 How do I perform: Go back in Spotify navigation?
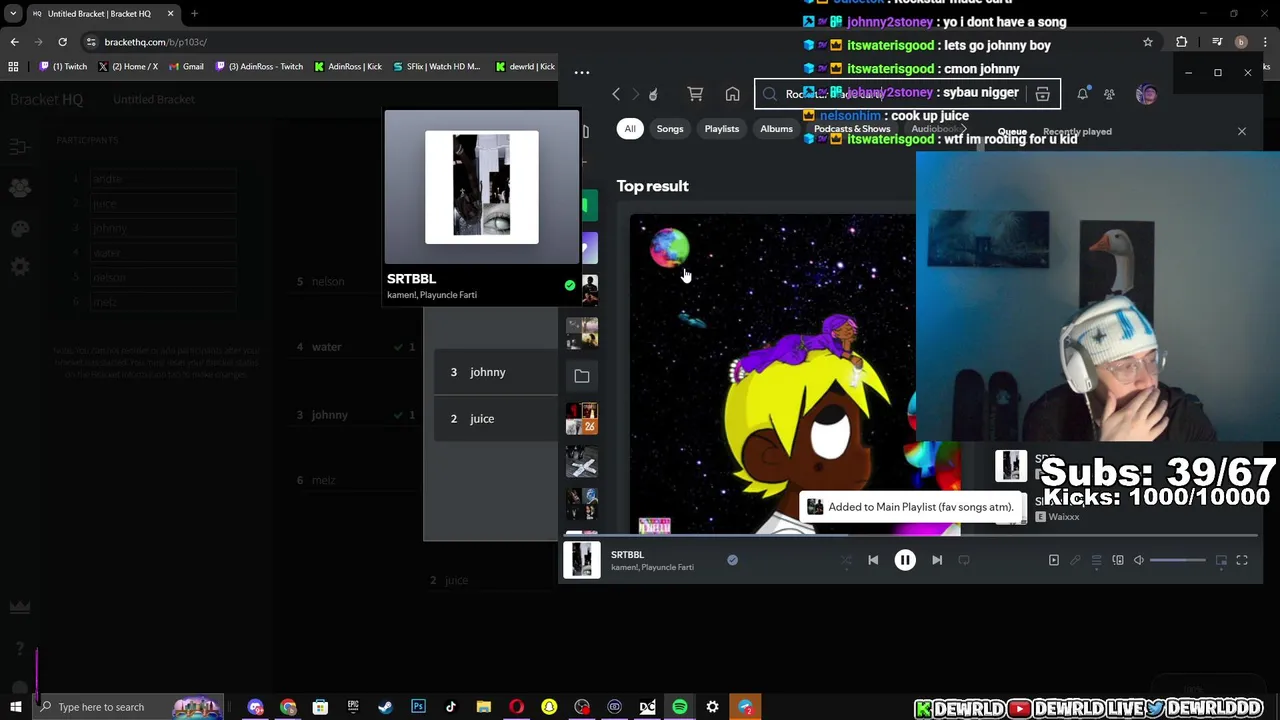click(616, 94)
